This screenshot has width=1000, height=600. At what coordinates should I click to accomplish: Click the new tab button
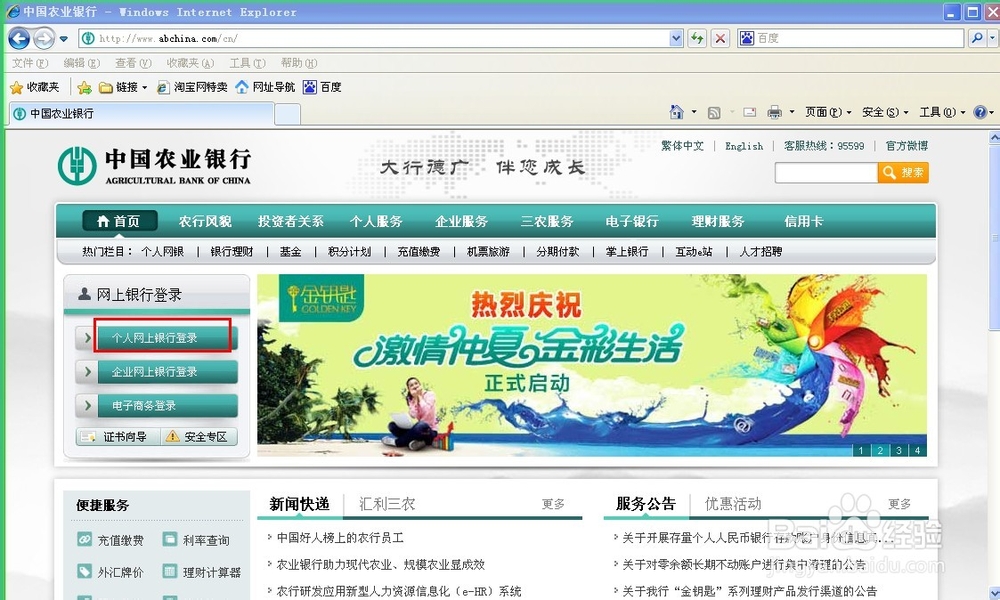[x=288, y=114]
